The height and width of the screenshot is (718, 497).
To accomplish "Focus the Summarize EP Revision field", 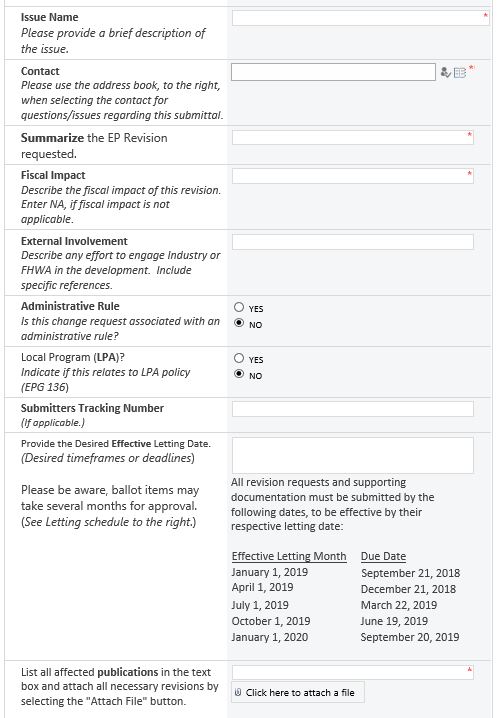I will [x=353, y=137].
